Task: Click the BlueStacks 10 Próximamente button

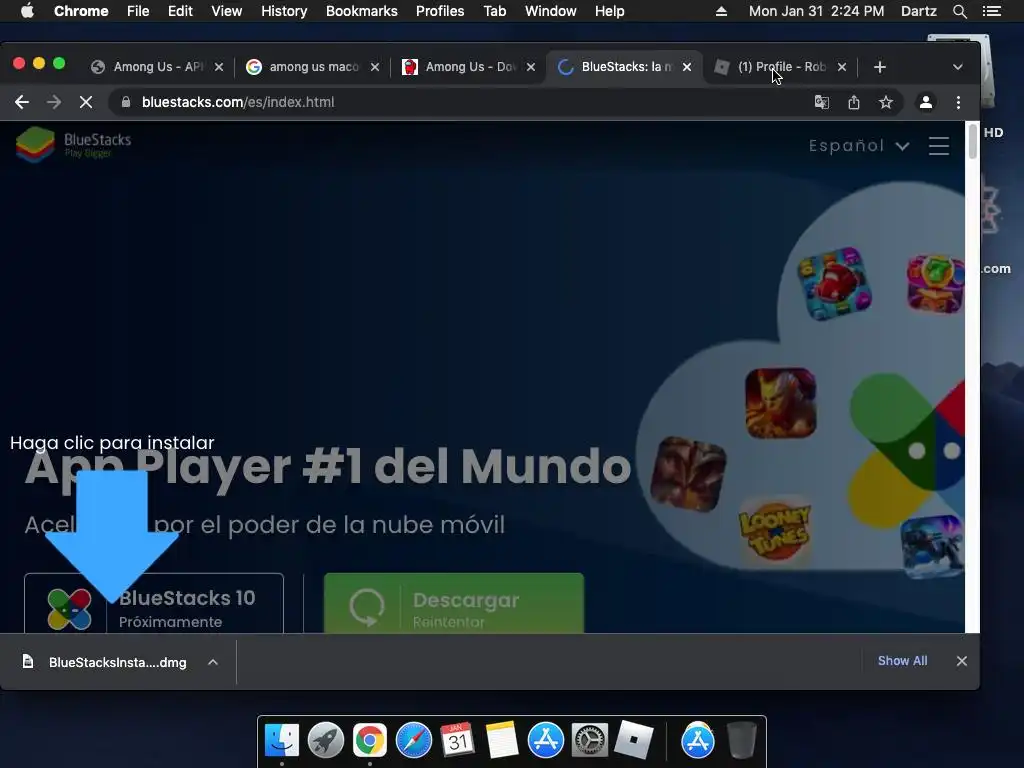Action: pyautogui.click(x=153, y=603)
